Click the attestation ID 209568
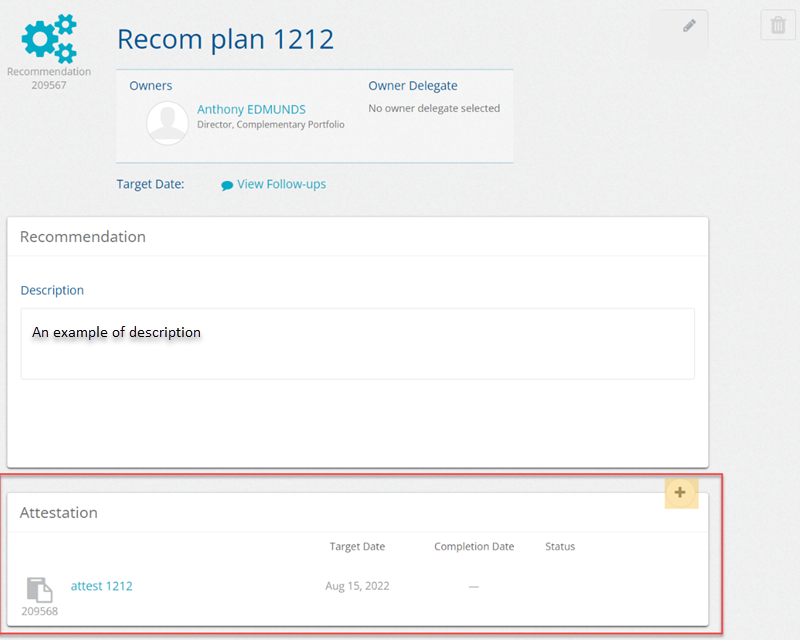Screen dimensions: 800x640 [39, 611]
